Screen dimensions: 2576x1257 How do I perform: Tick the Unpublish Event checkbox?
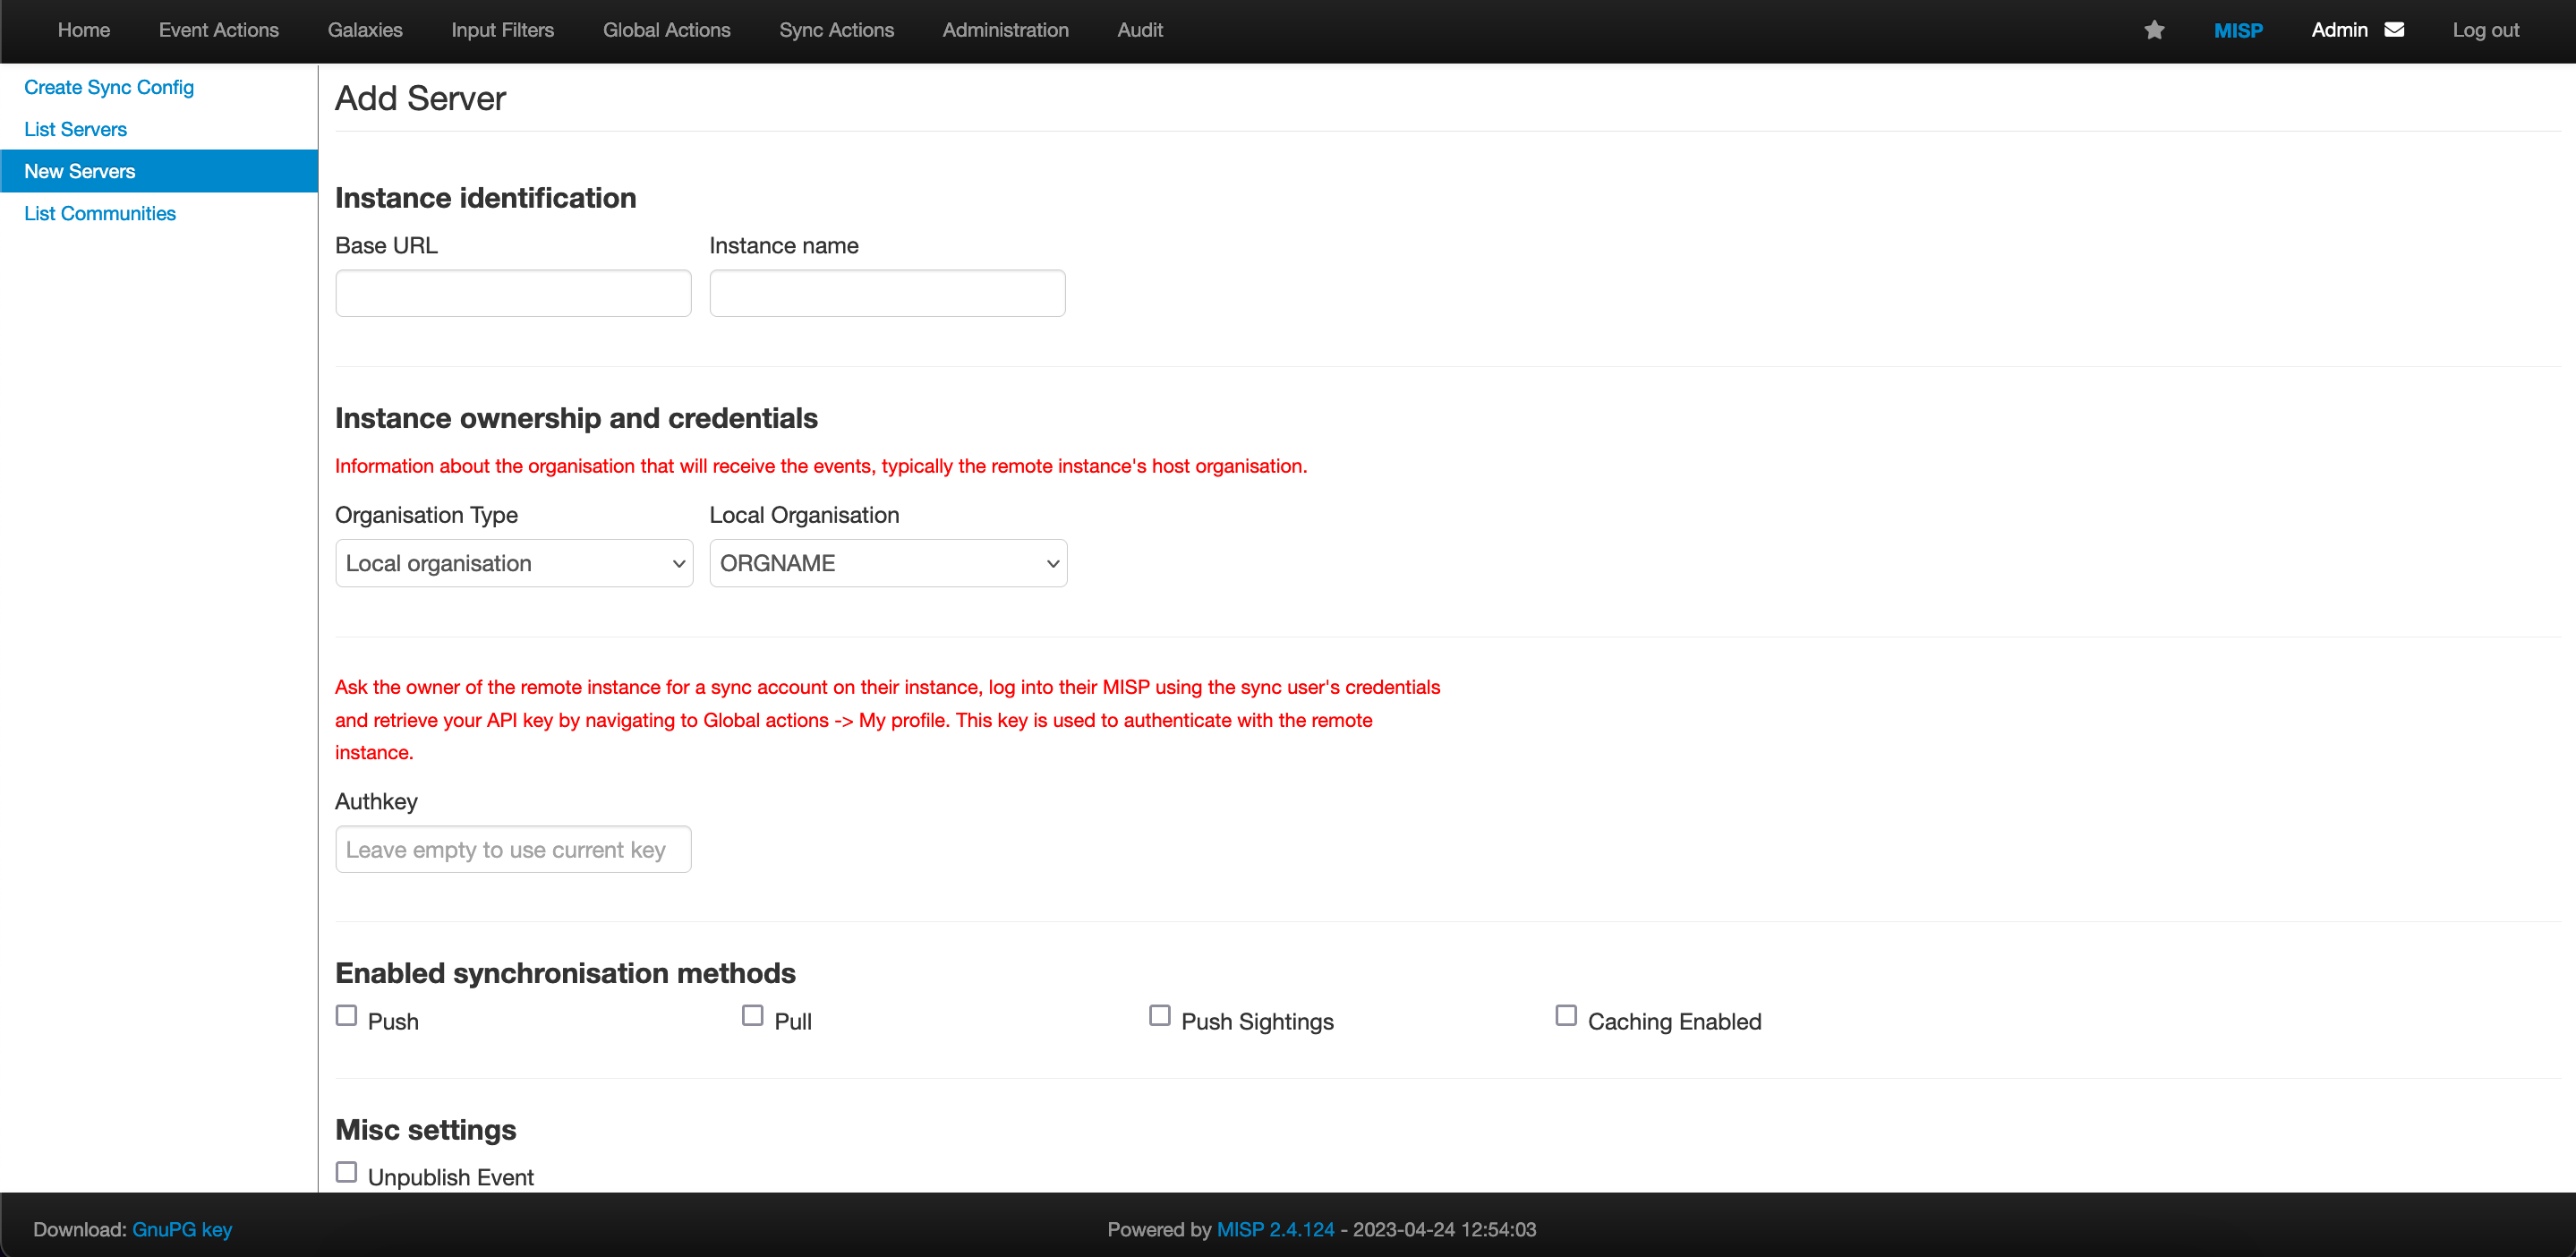tap(346, 1171)
